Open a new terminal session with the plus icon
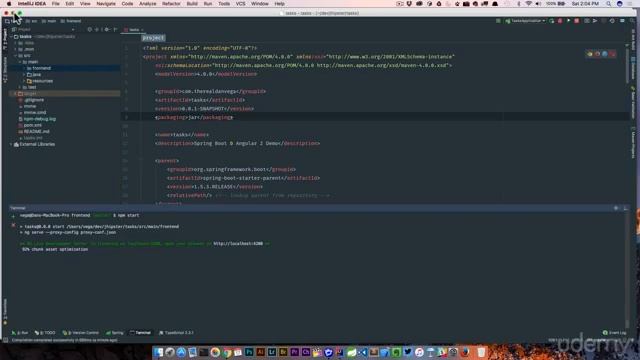 point(13,216)
